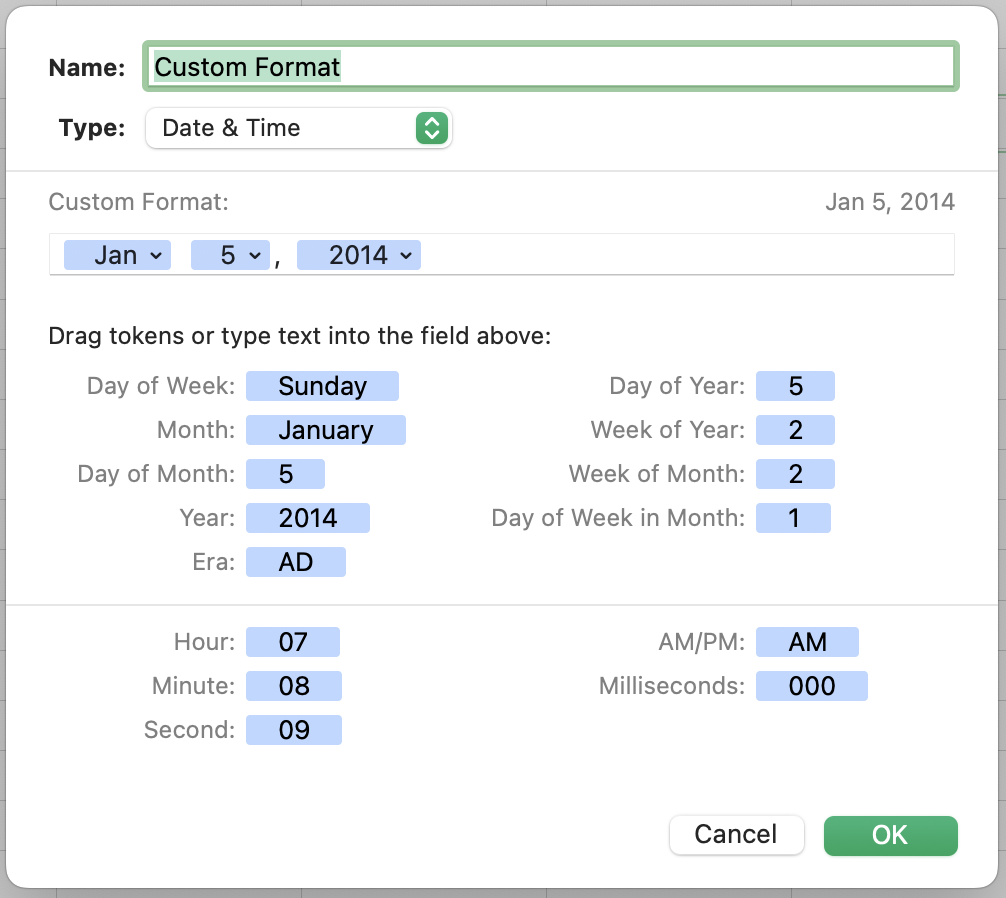Select the AM/PM token

click(x=807, y=642)
